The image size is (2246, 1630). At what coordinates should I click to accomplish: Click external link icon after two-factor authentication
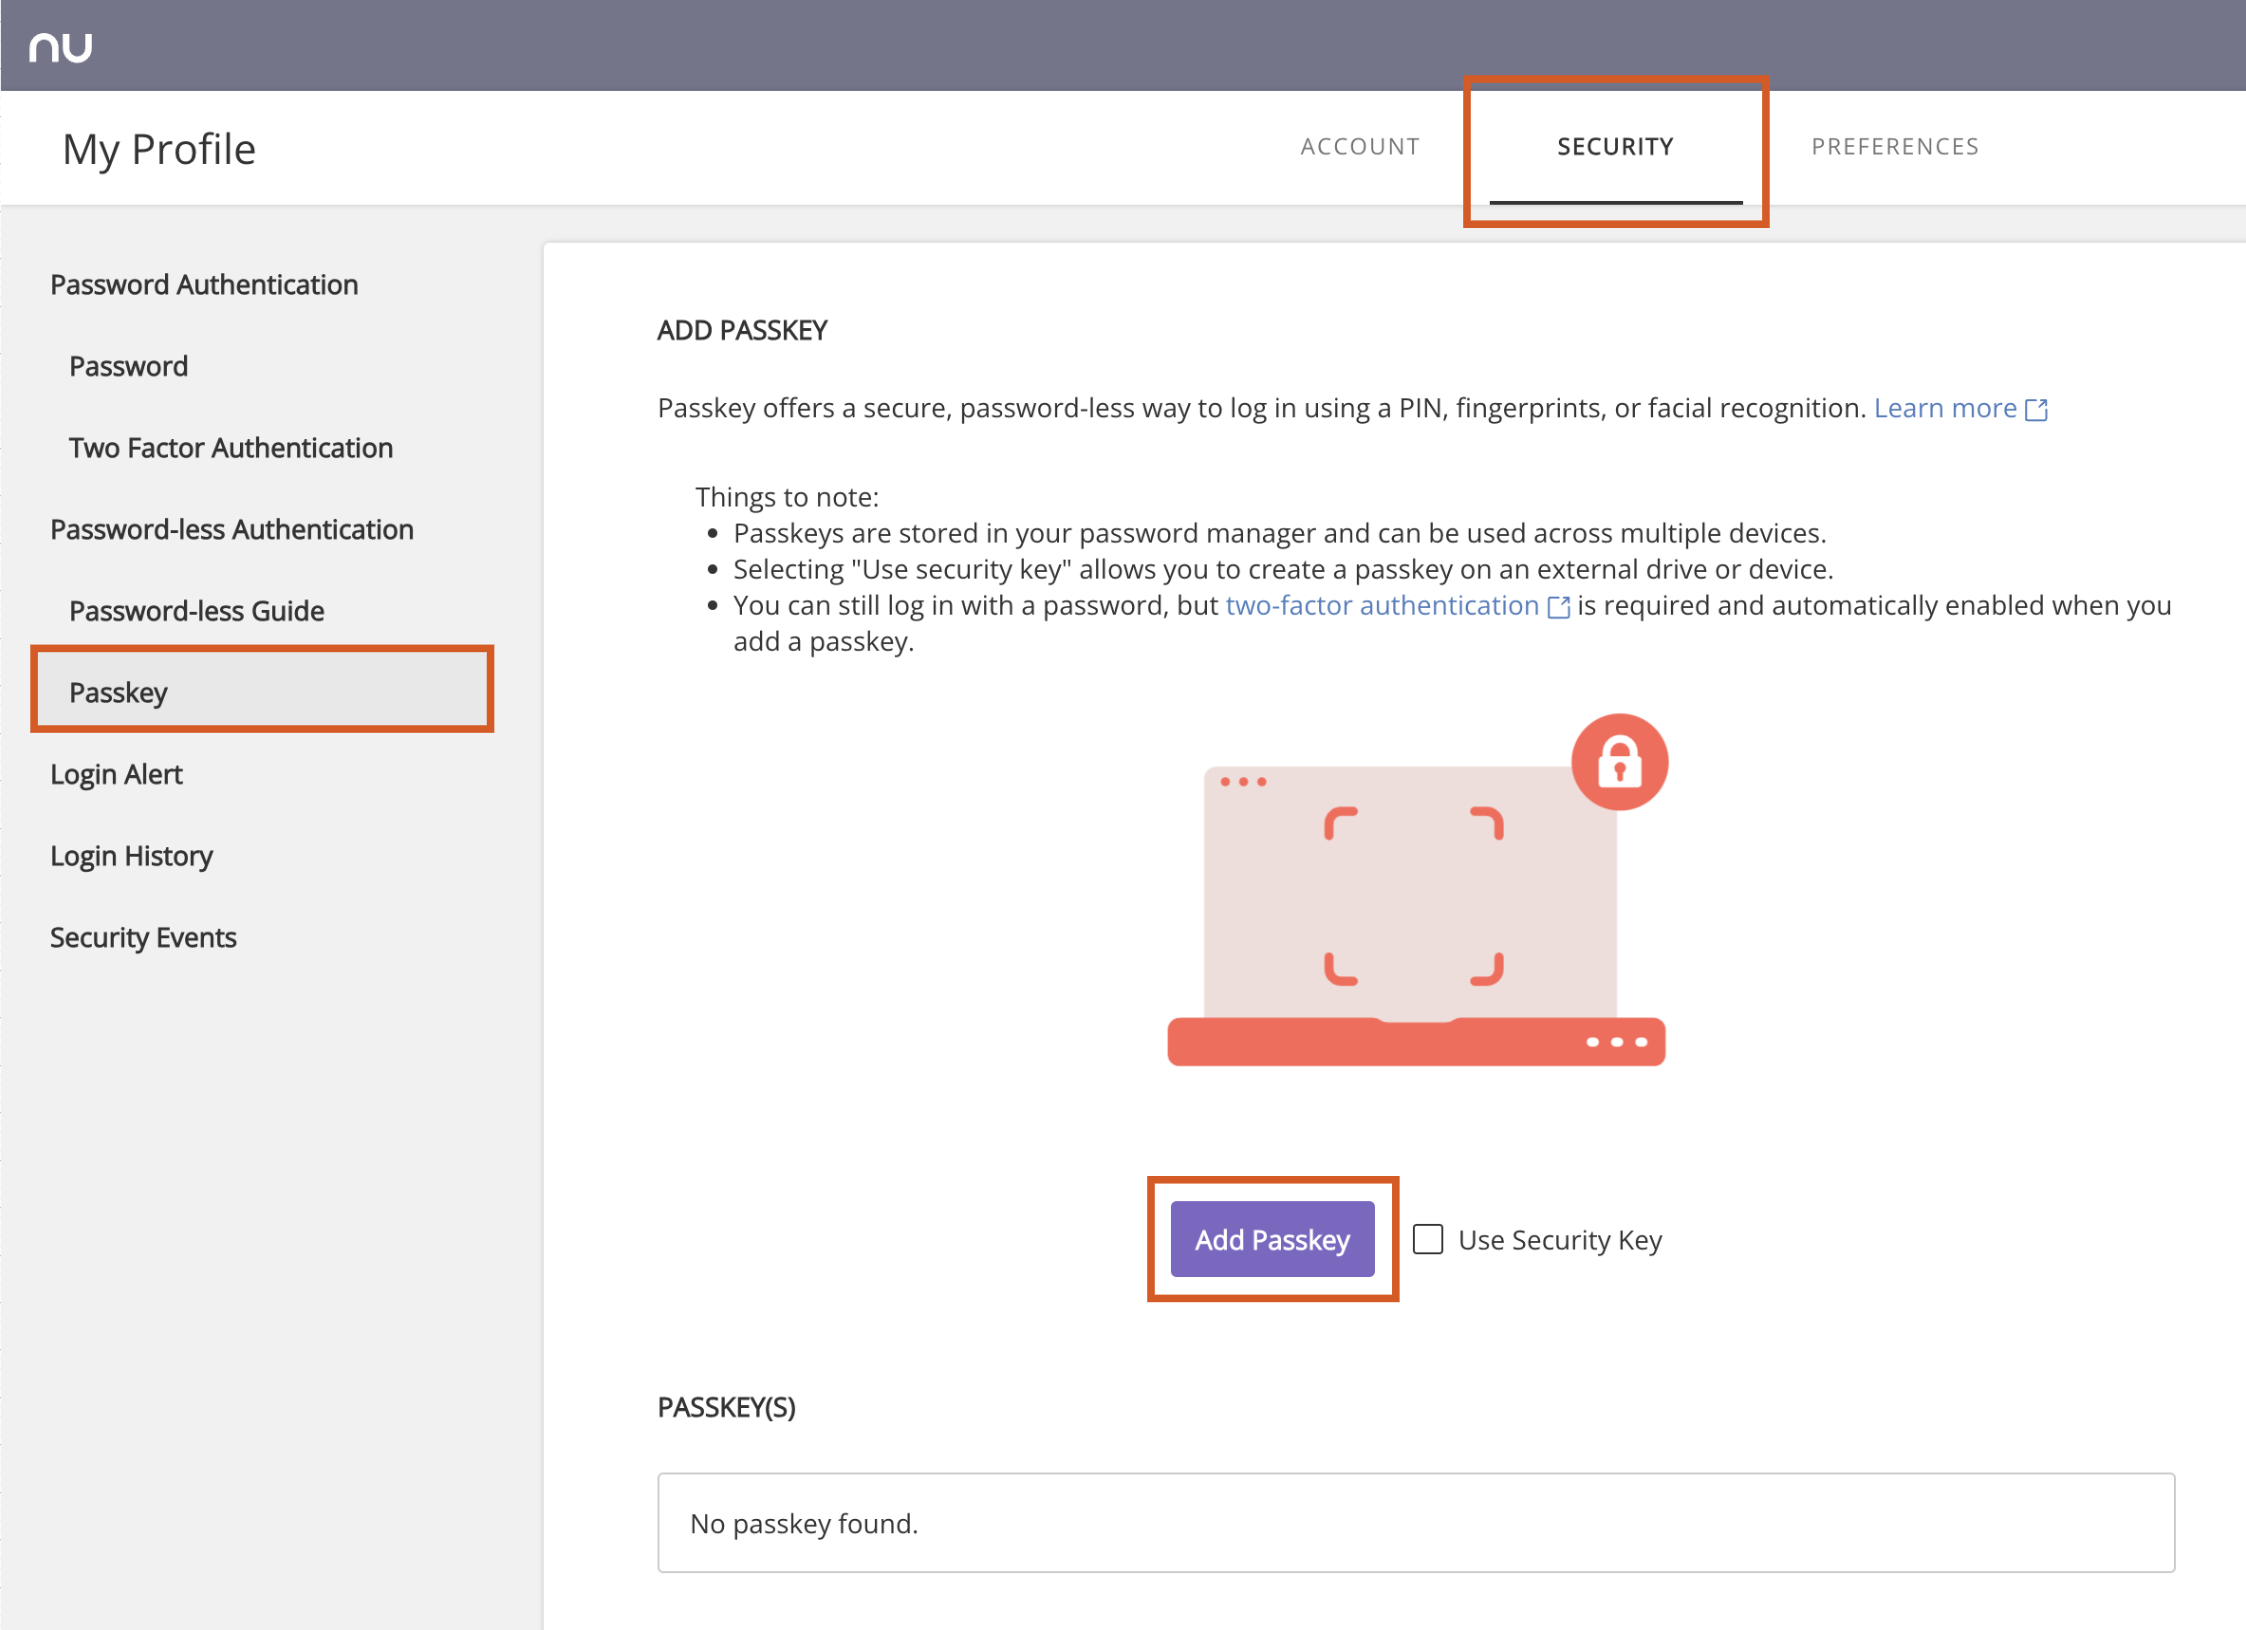(1558, 608)
